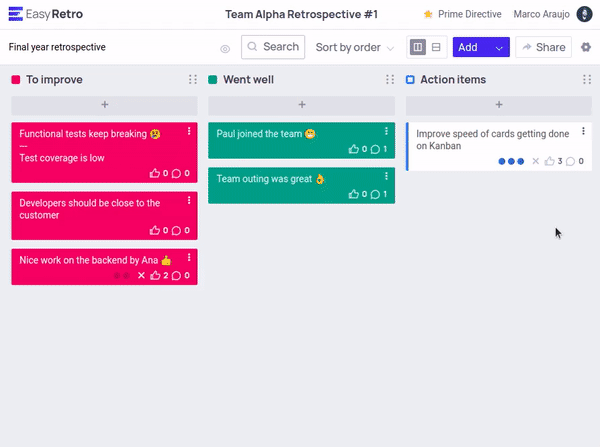Click the Add button
The height and width of the screenshot is (447, 600).
[470, 47]
